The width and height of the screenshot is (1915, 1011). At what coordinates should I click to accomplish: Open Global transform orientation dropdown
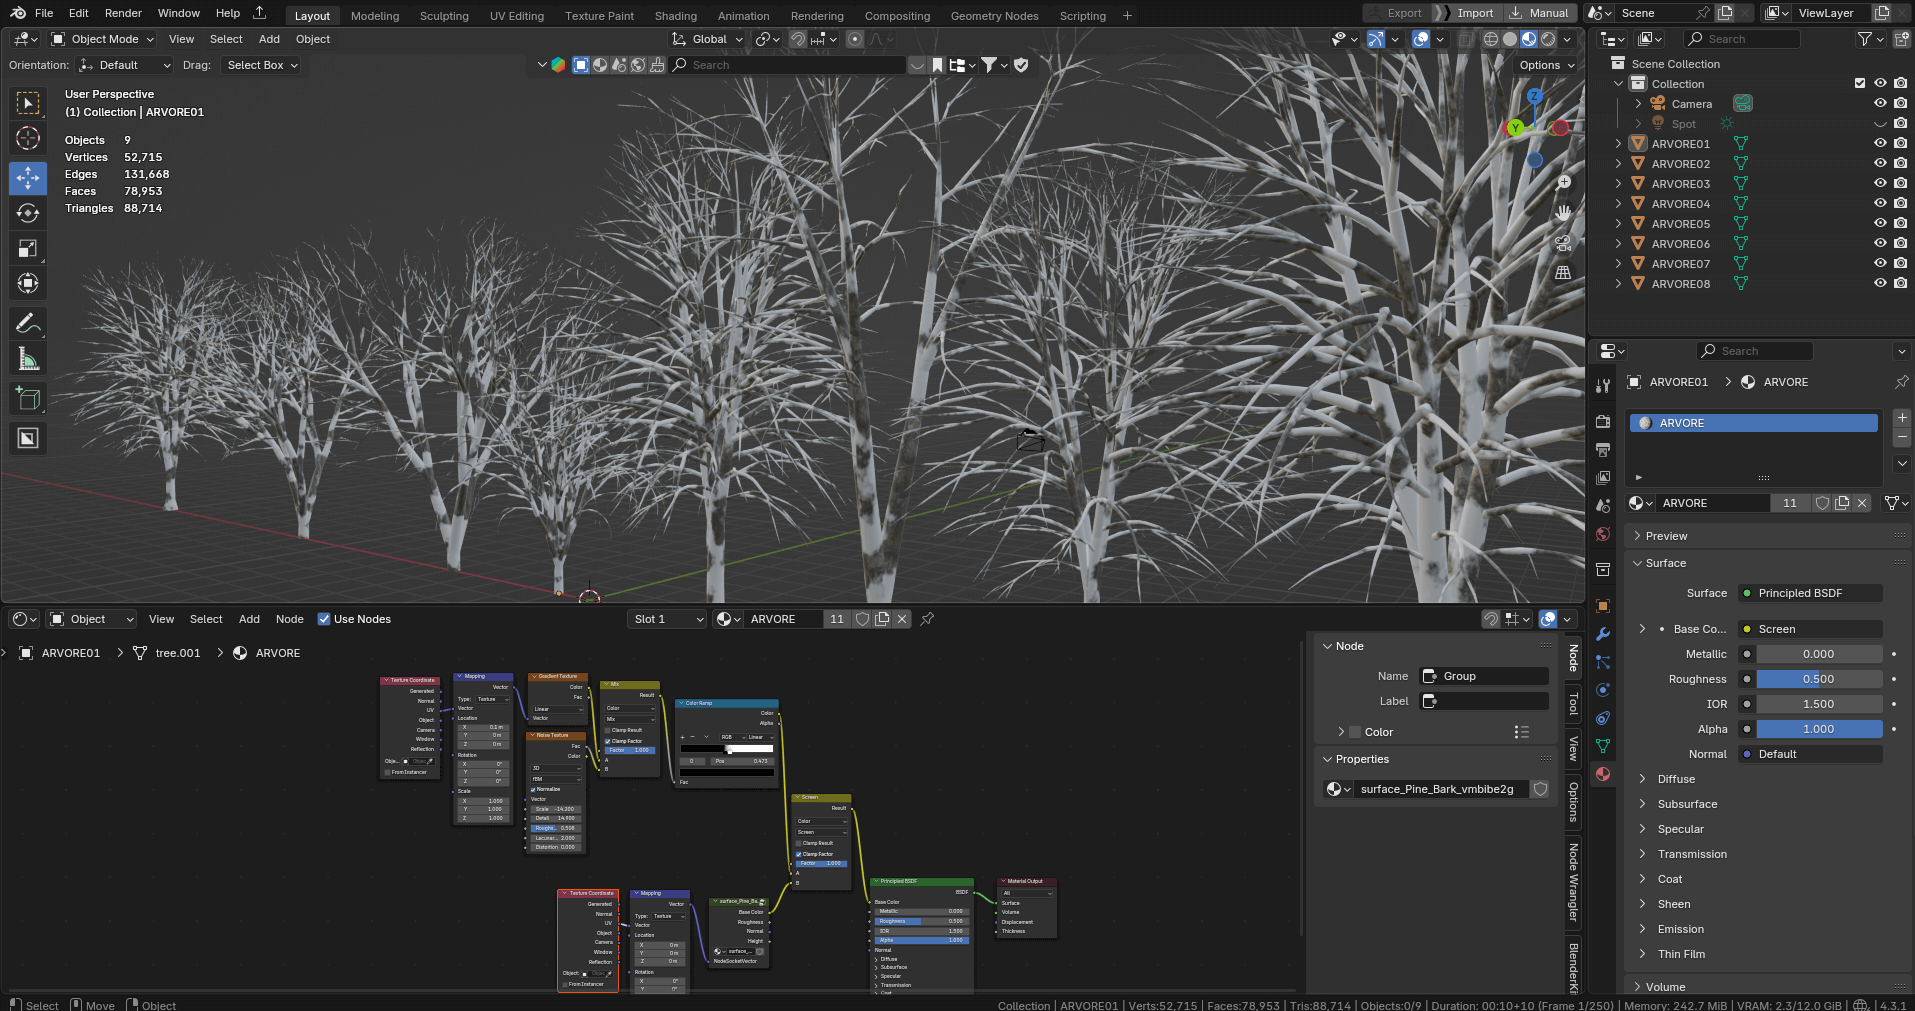tap(708, 39)
